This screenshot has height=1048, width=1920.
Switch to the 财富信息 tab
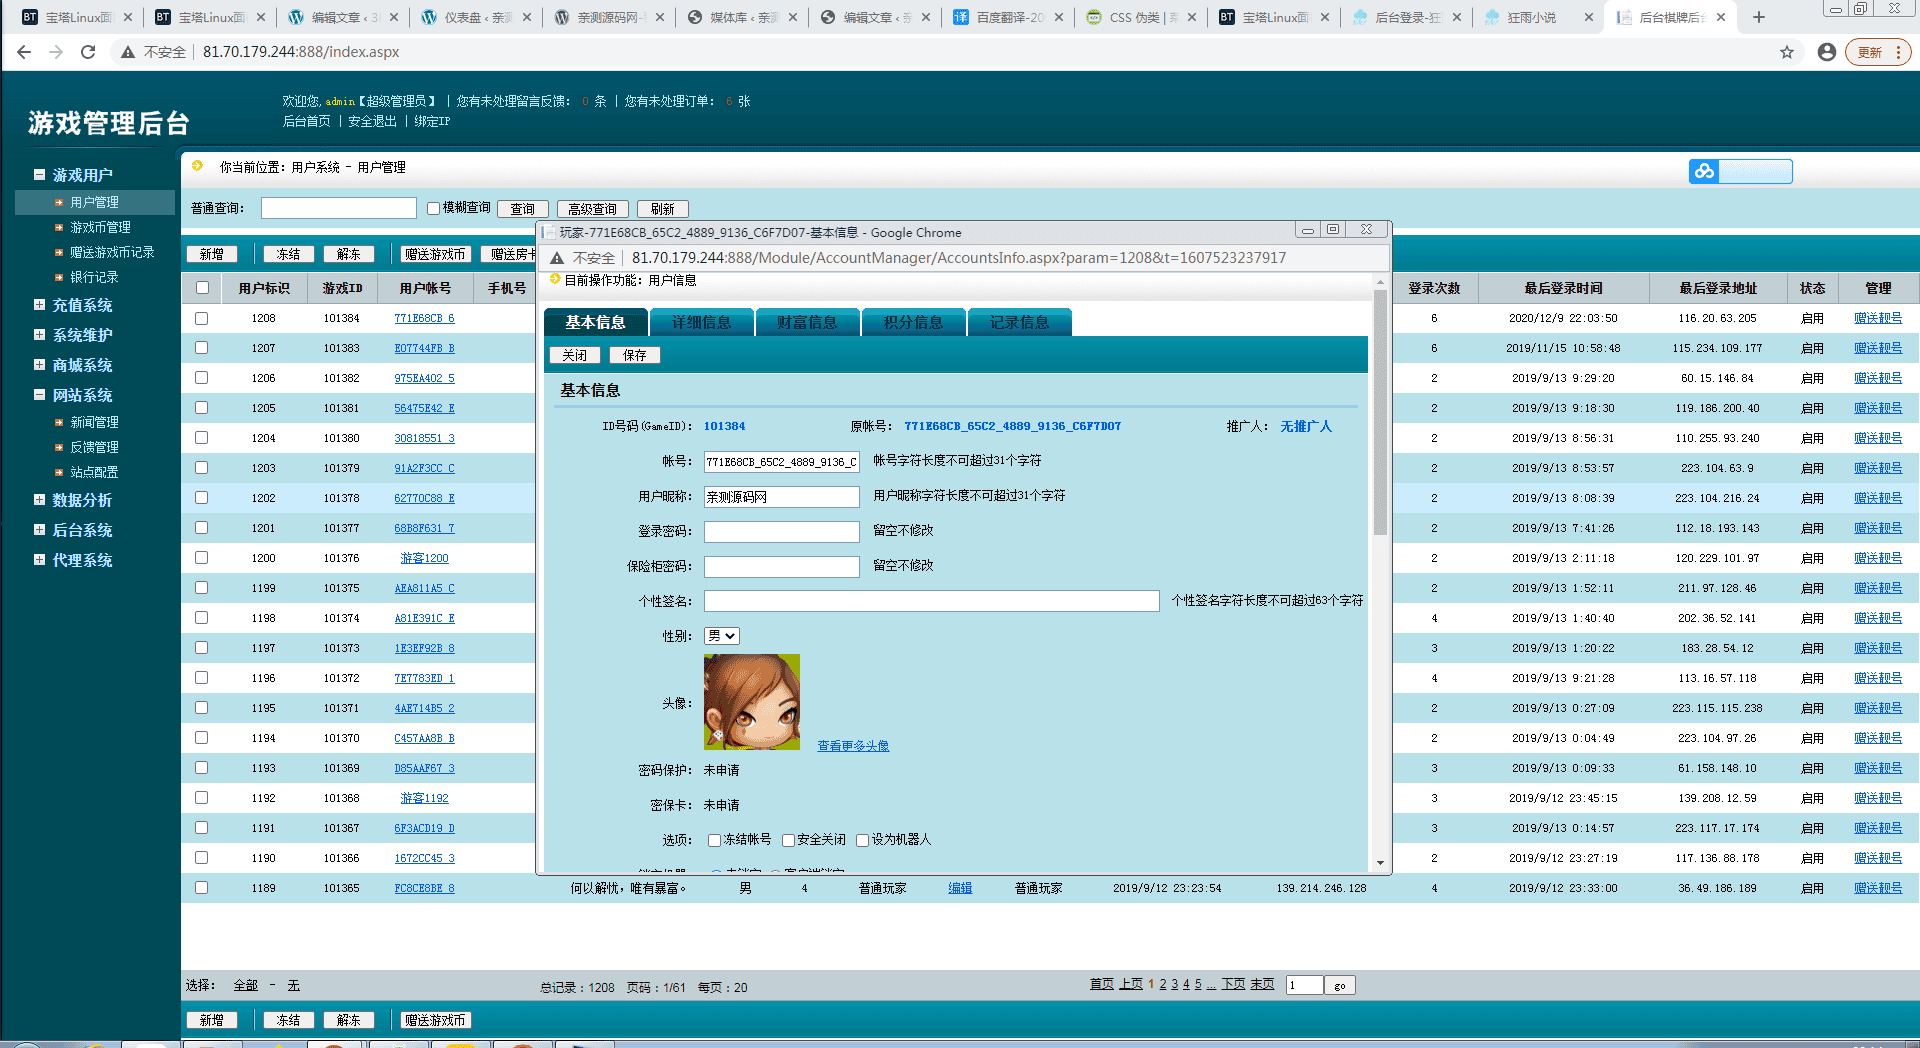[807, 321]
